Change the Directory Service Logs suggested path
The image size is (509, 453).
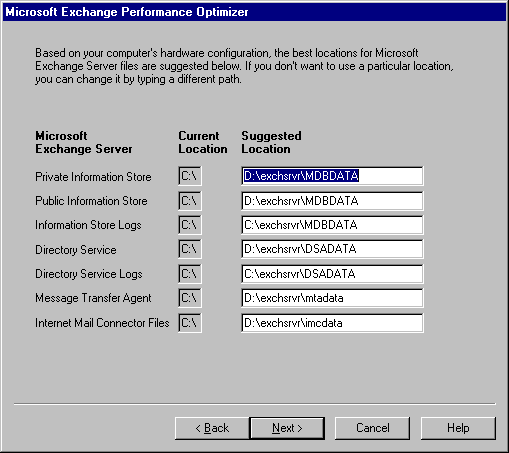(332, 274)
